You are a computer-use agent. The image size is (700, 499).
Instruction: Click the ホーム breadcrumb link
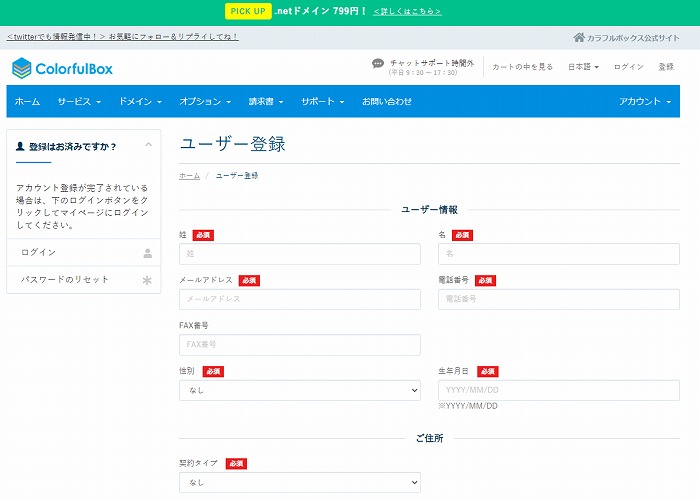coord(189,175)
